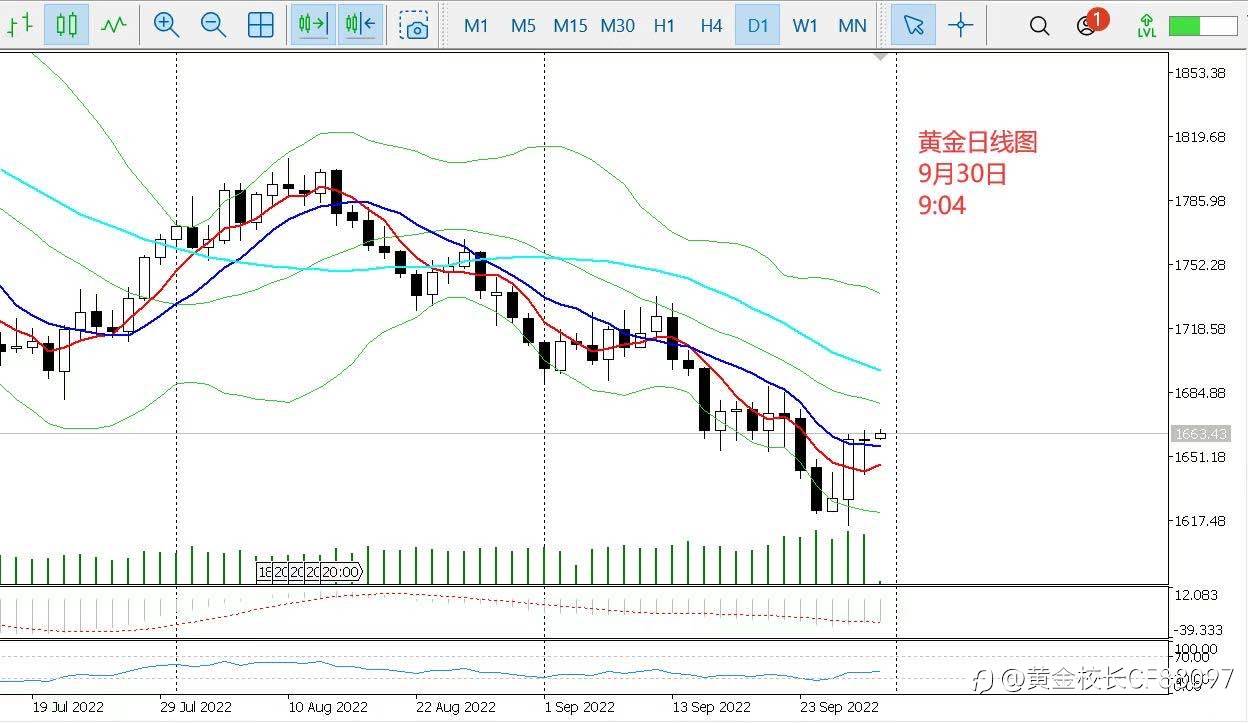1248x723 pixels.
Task: Click the 10 Aug 2022 date label
Action: 327,707
